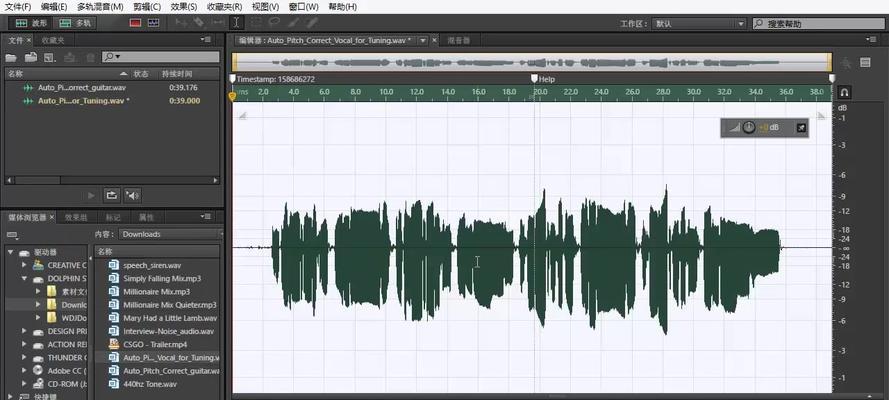Select the Slip tool in toolbar

coord(218,23)
